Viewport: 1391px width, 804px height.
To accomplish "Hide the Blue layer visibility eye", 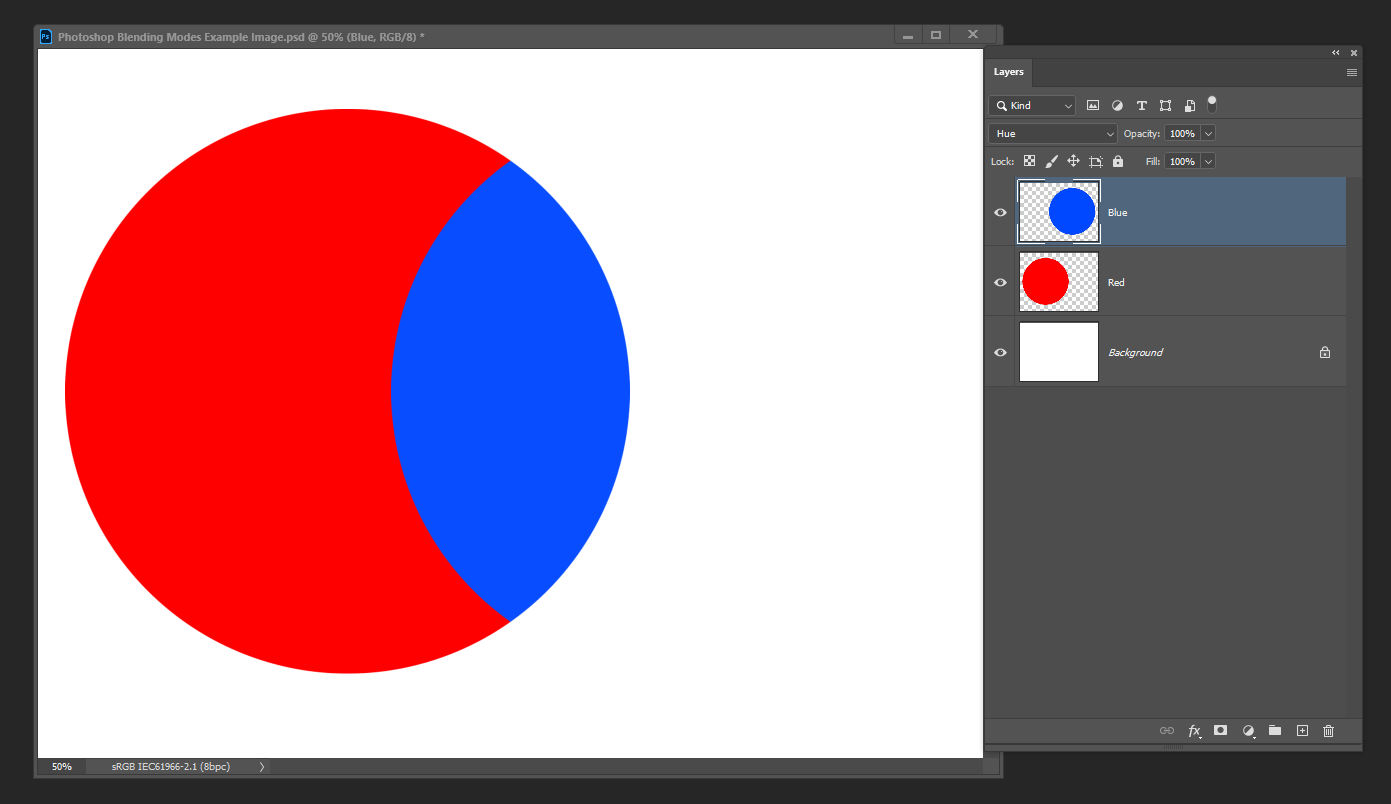I will [1000, 212].
